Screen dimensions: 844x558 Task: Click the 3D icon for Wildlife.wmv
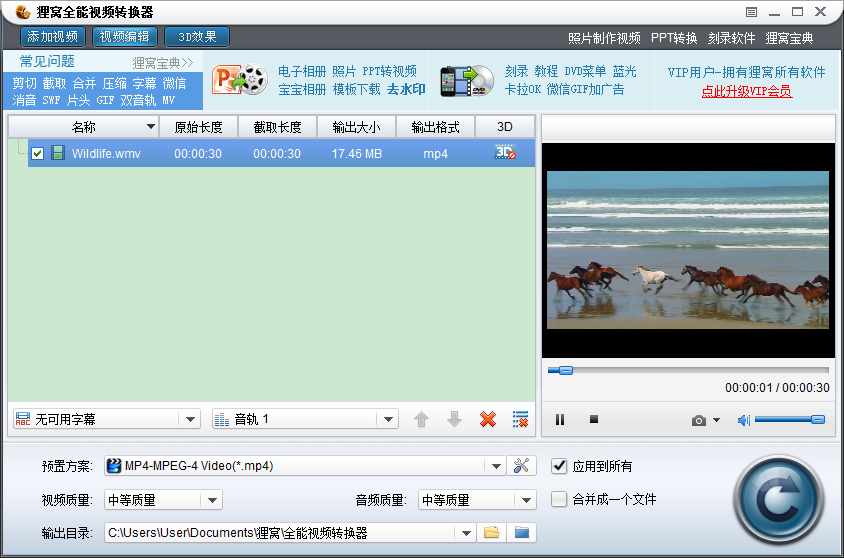pyautogui.click(x=505, y=153)
